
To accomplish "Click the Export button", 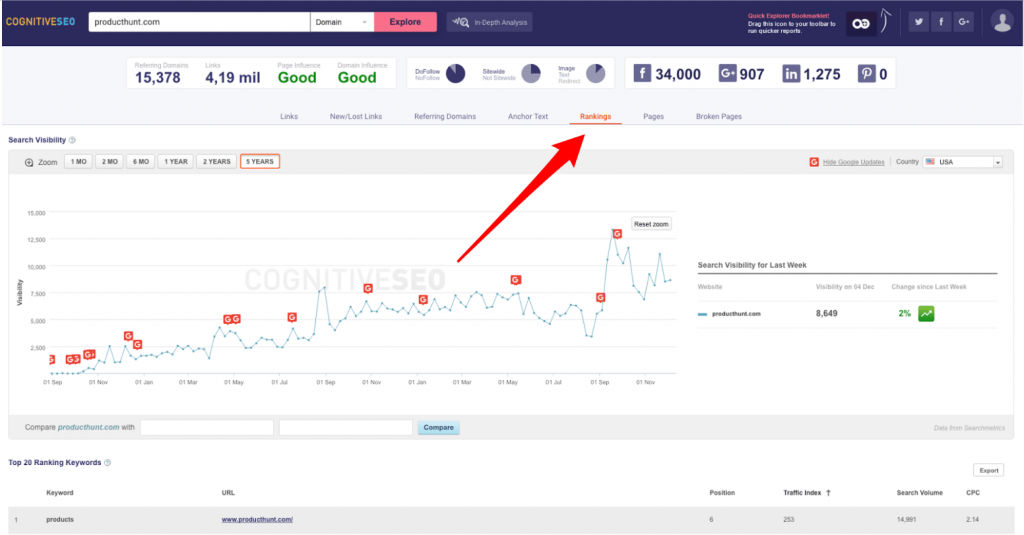I will tap(988, 470).
